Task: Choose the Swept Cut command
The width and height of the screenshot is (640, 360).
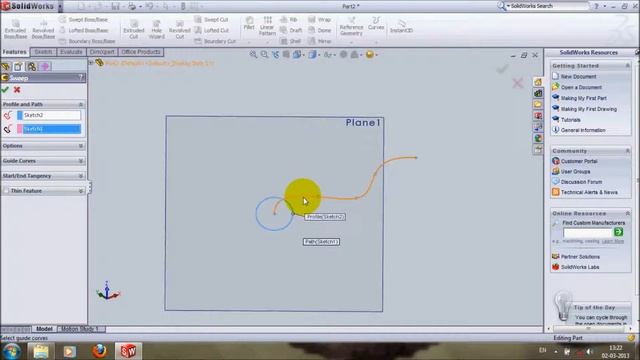Action: coord(211,20)
